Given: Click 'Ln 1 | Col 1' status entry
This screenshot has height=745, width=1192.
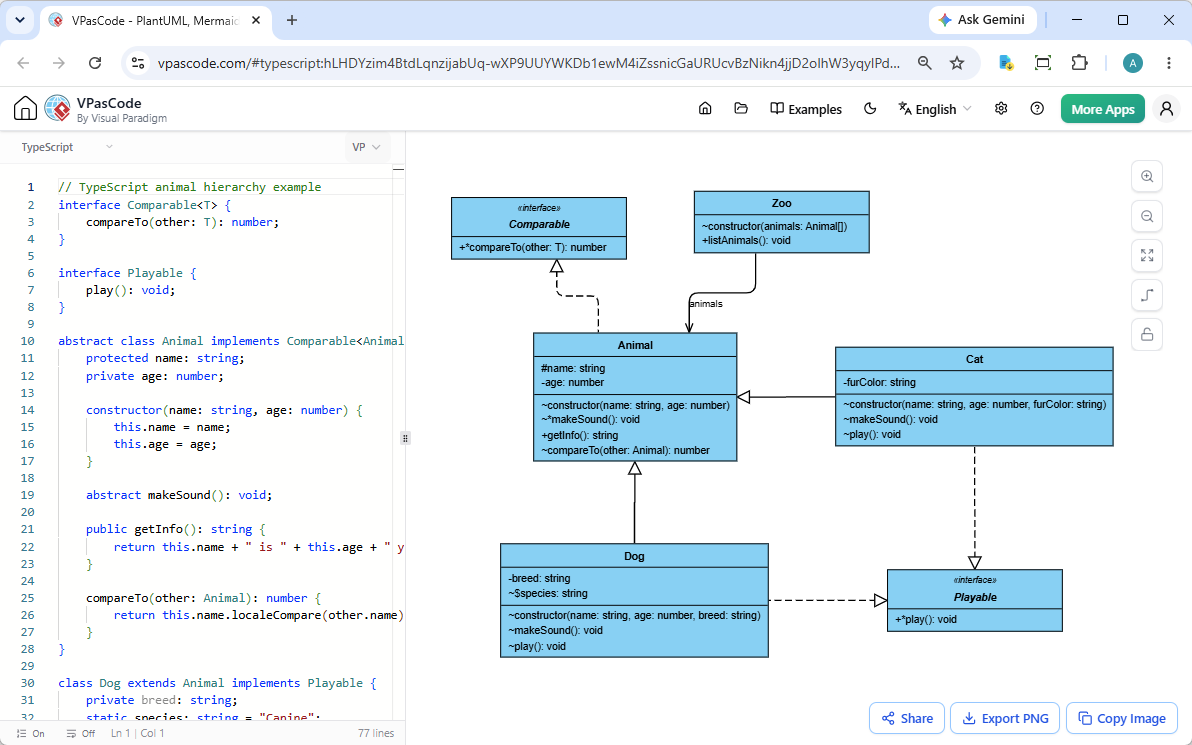Looking at the screenshot, I should (138, 734).
